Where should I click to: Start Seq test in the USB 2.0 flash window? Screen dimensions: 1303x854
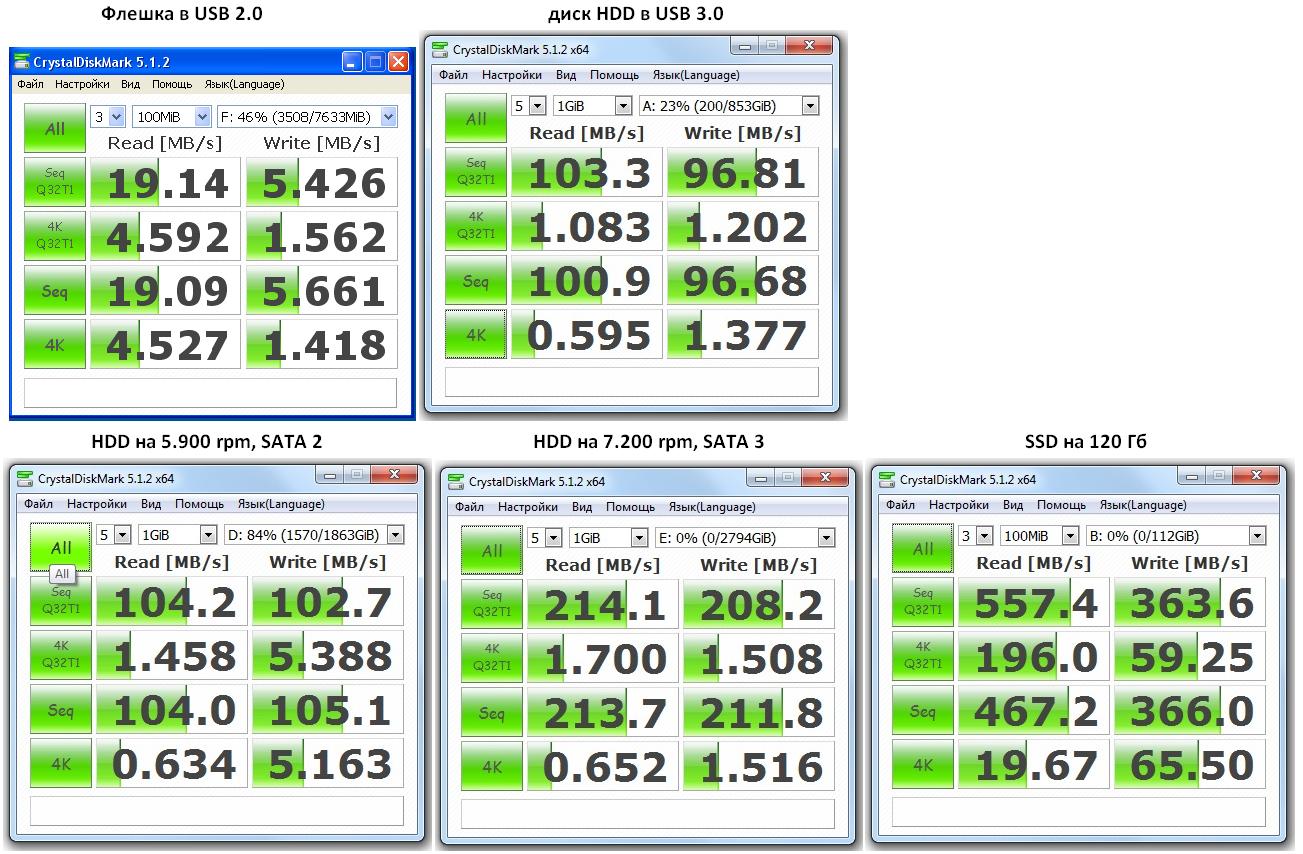(x=55, y=290)
